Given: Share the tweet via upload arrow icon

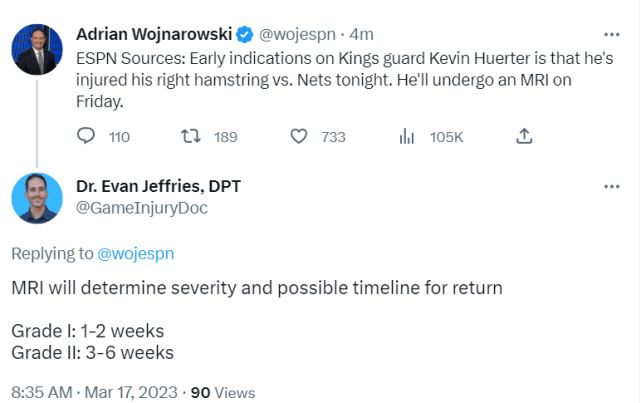Looking at the screenshot, I should click(523, 137).
